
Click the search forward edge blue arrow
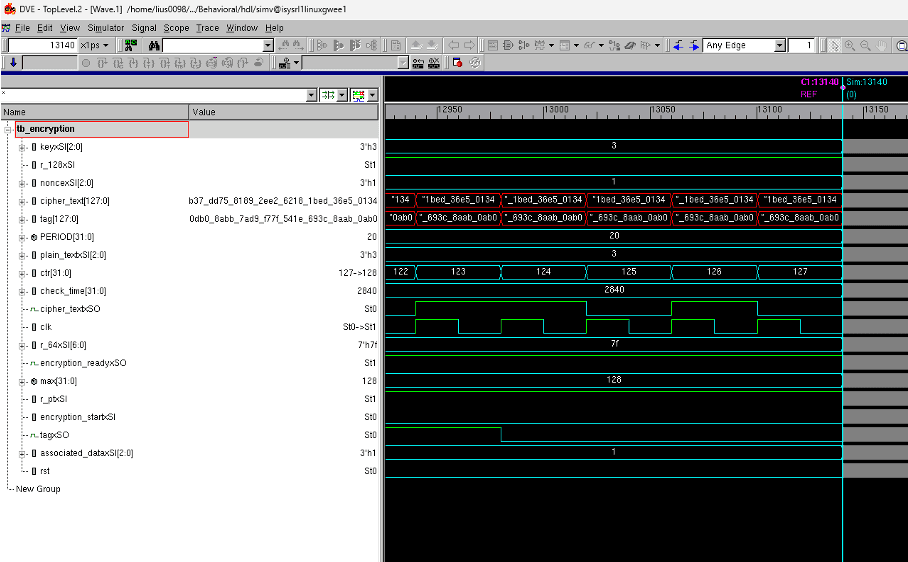coord(693,45)
